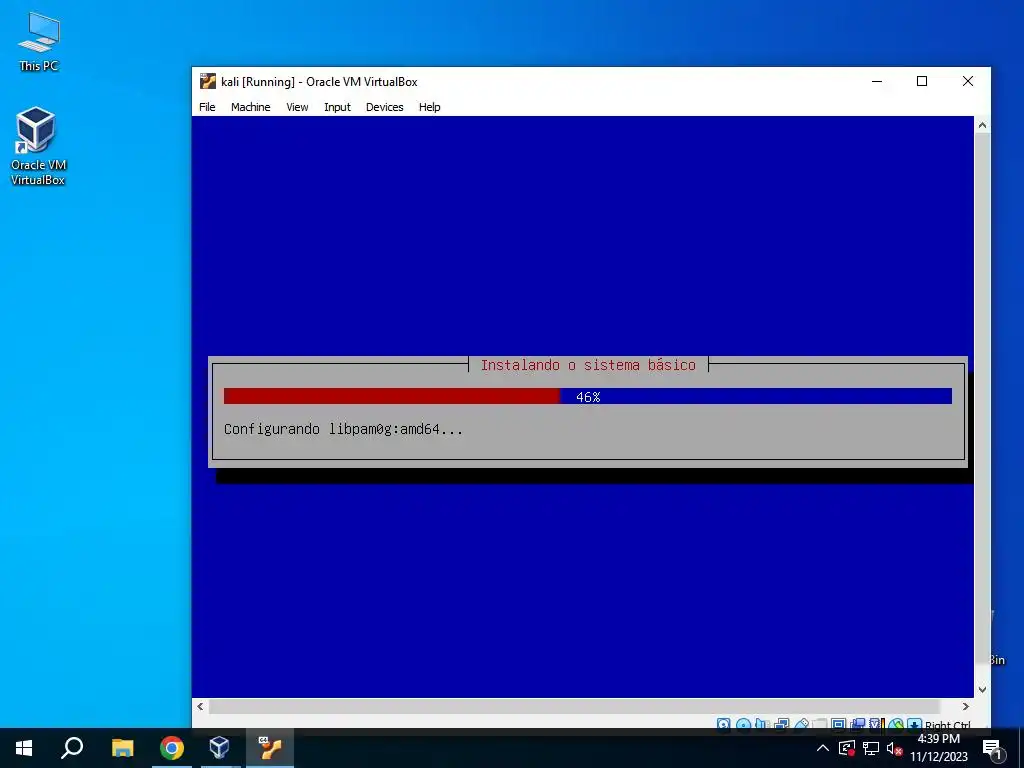Open File menu in VirtualBox
The width and height of the screenshot is (1024, 768).
point(207,107)
